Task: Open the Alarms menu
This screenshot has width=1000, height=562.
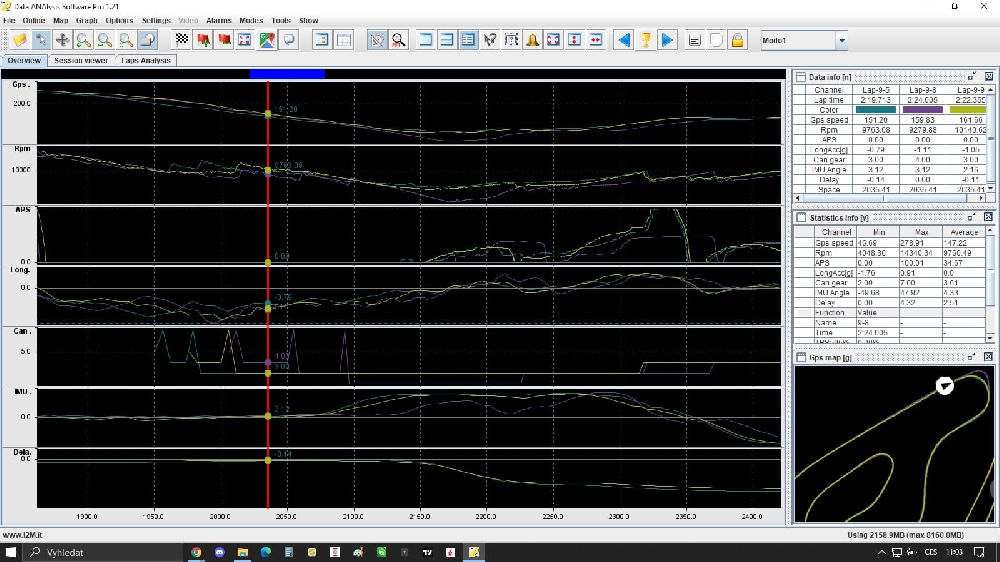Action: (x=218, y=20)
